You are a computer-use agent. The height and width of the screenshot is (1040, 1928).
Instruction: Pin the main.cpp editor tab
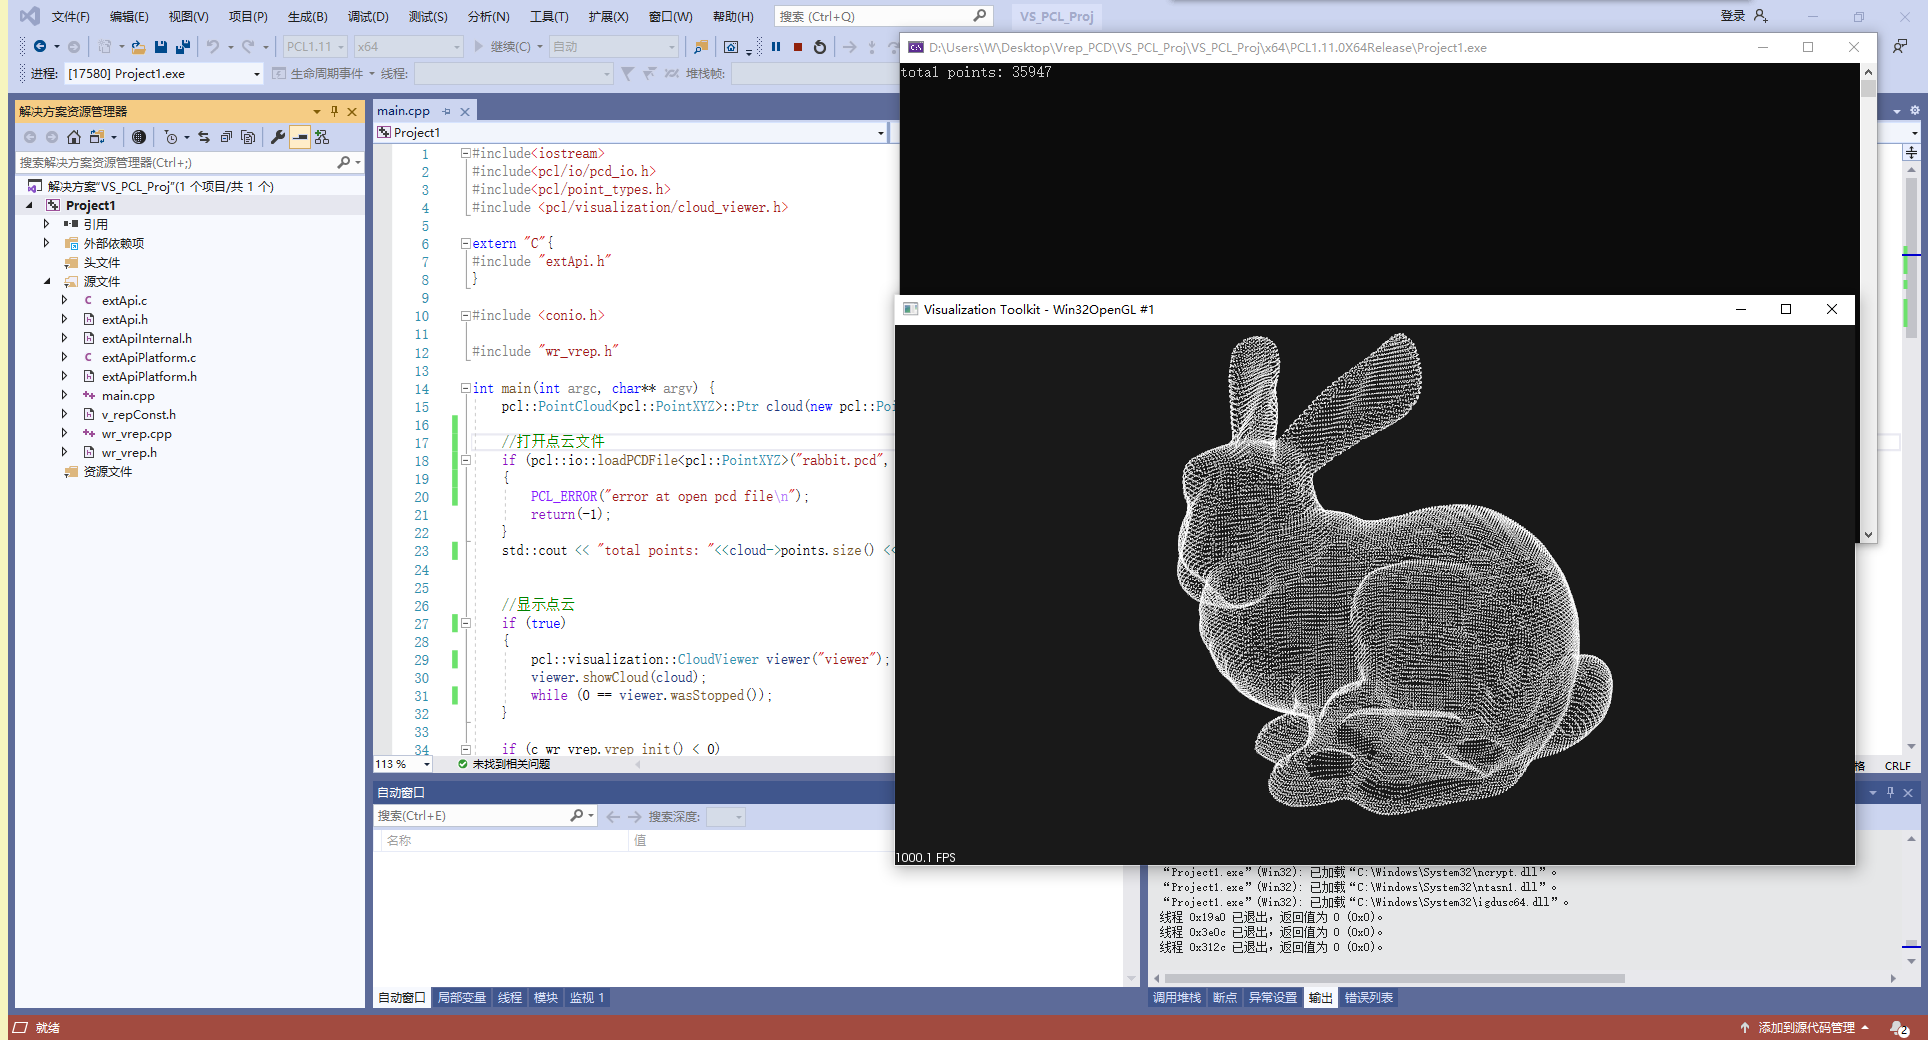point(447,111)
